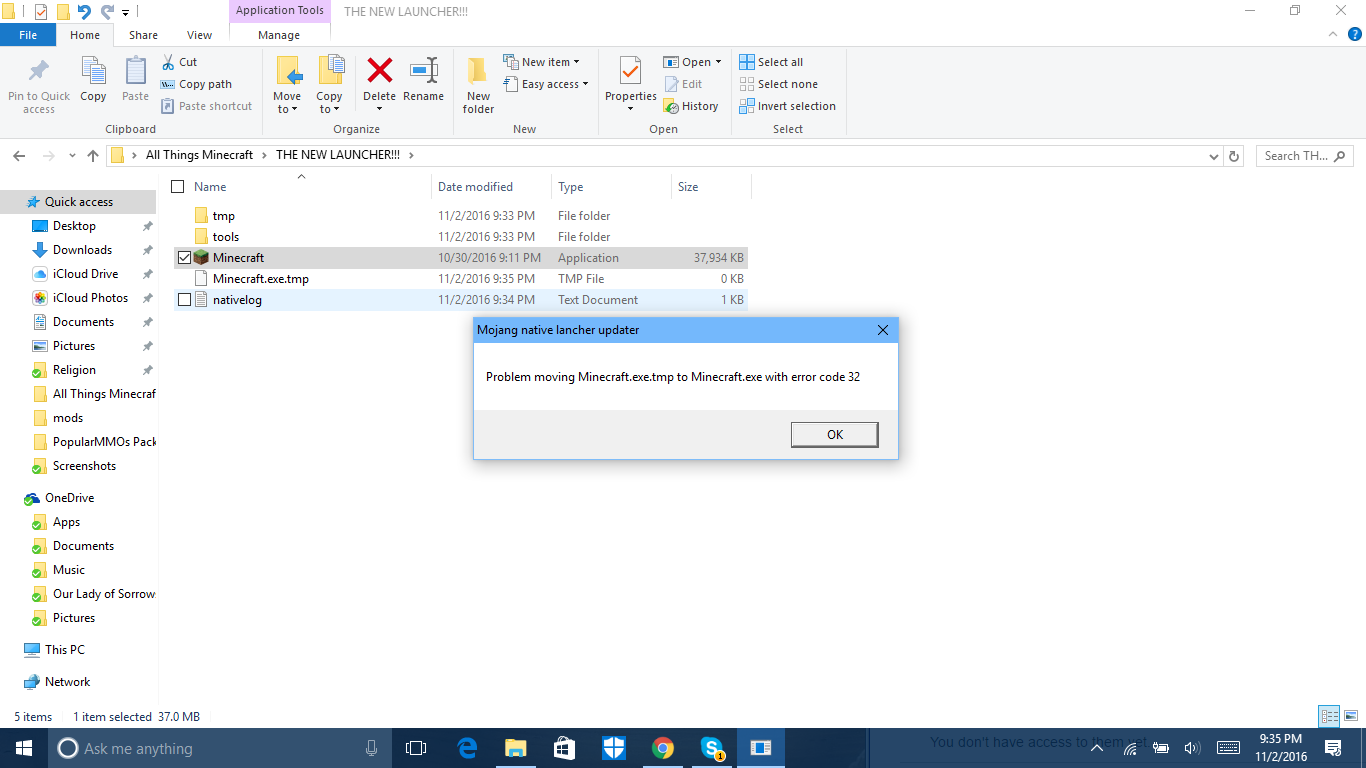1366x768 pixels.
Task: Open Downloads in Quick access
Action: (x=82, y=250)
